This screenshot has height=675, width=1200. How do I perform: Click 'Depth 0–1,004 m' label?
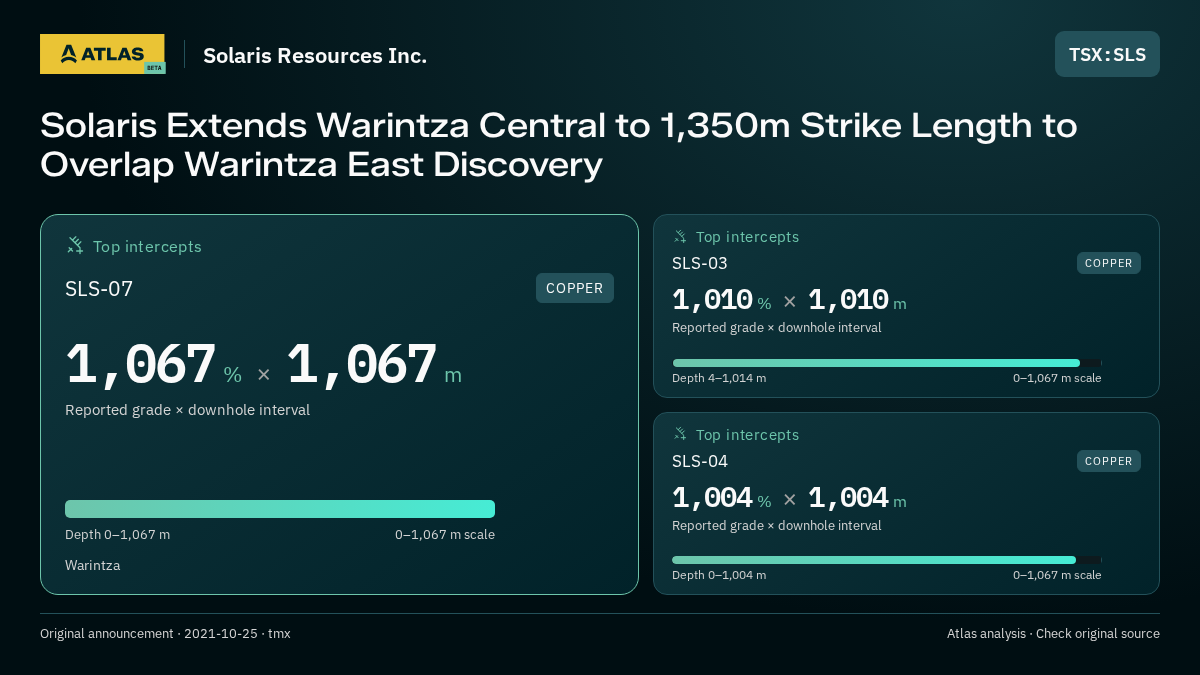pyautogui.click(x=719, y=575)
